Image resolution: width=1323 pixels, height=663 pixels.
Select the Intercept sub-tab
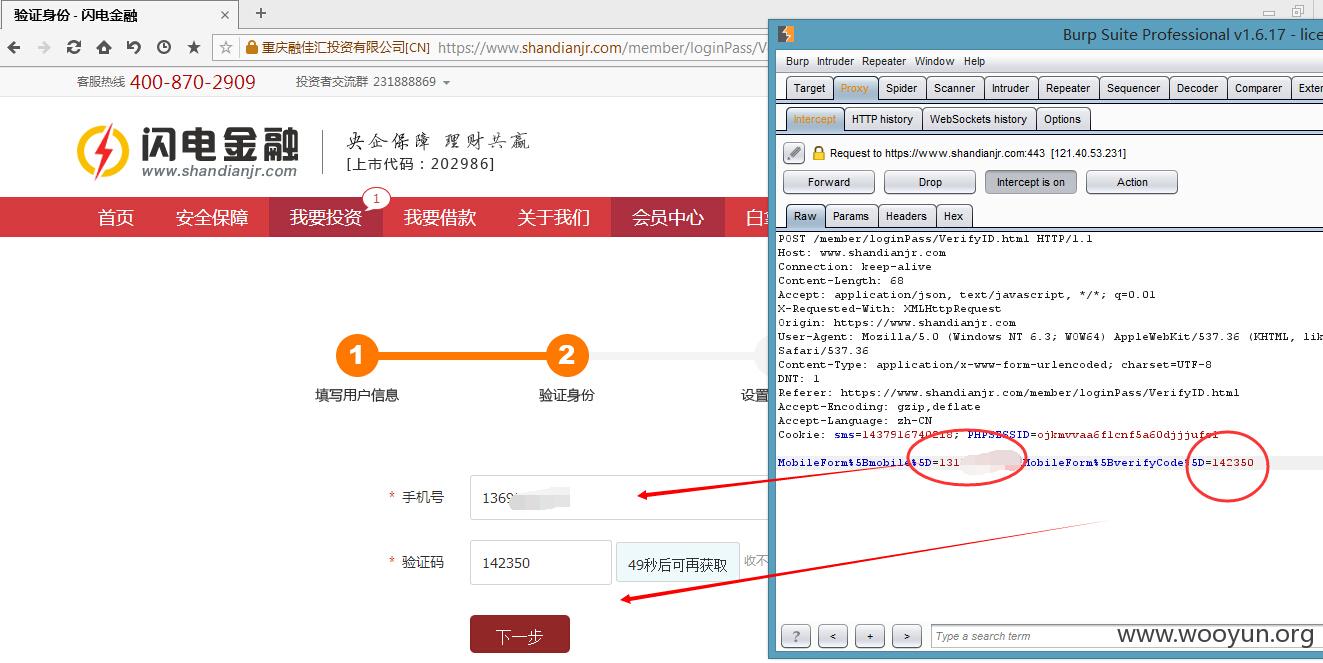(x=814, y=119)
